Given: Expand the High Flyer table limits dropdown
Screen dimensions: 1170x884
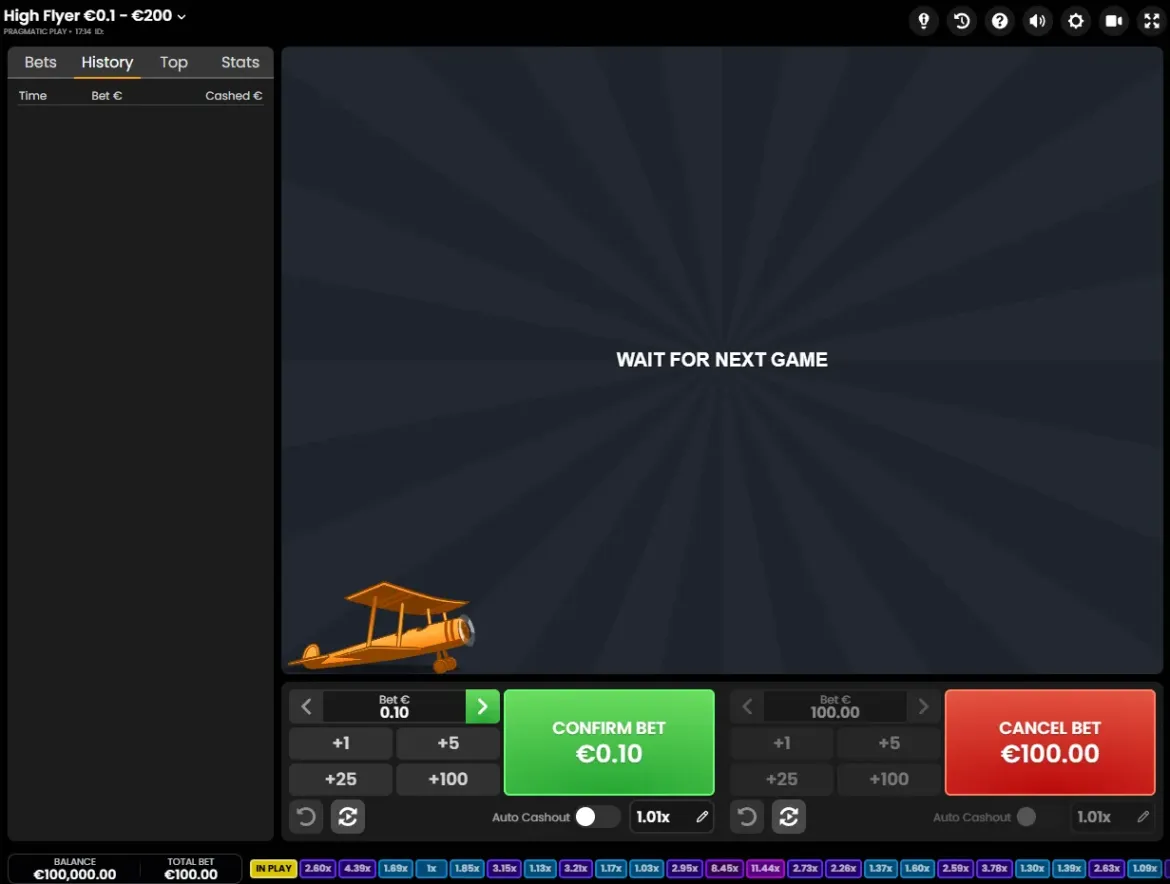Looking at the screenshot, I should [95, 16].
